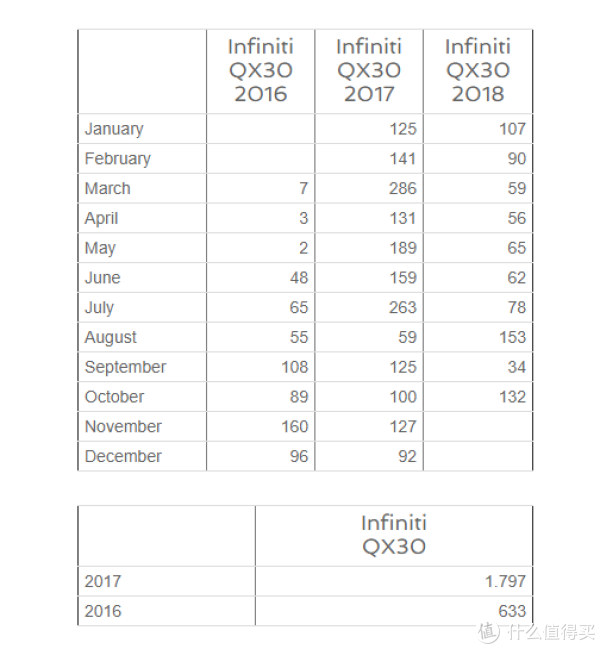Select the February 2018 value 90
Image resolution: width=600 pixels, height=649 pixels.
click(x=517, y=159)
